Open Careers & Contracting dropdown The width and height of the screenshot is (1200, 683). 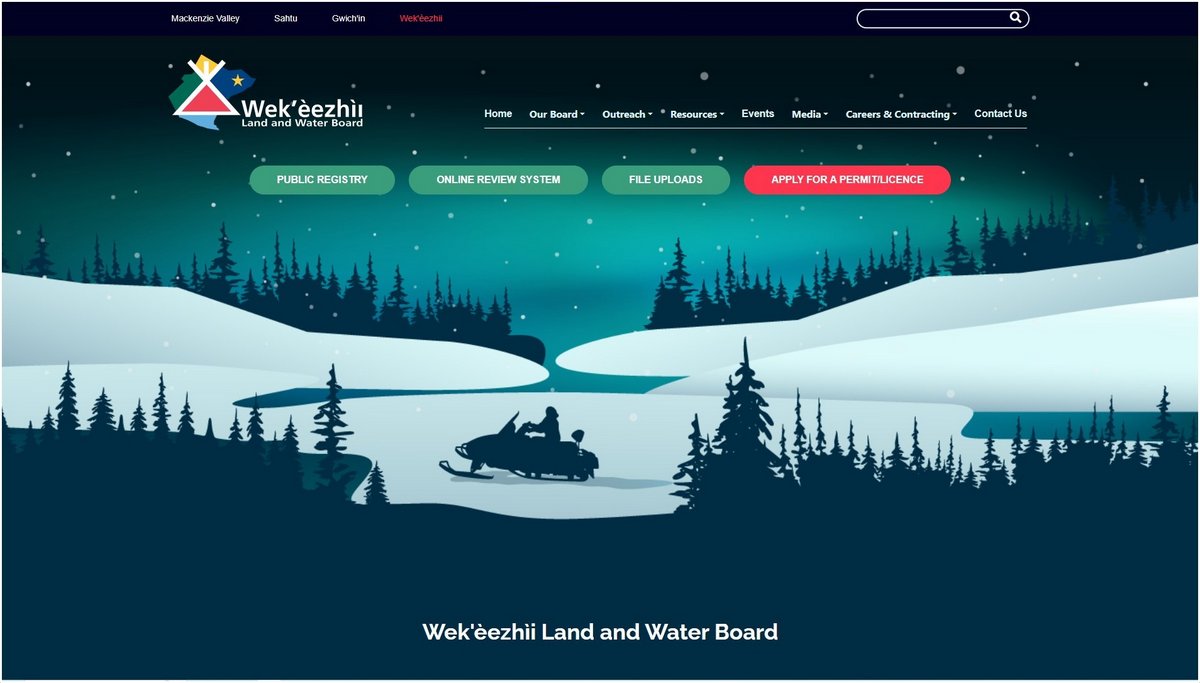pos(901,114)
